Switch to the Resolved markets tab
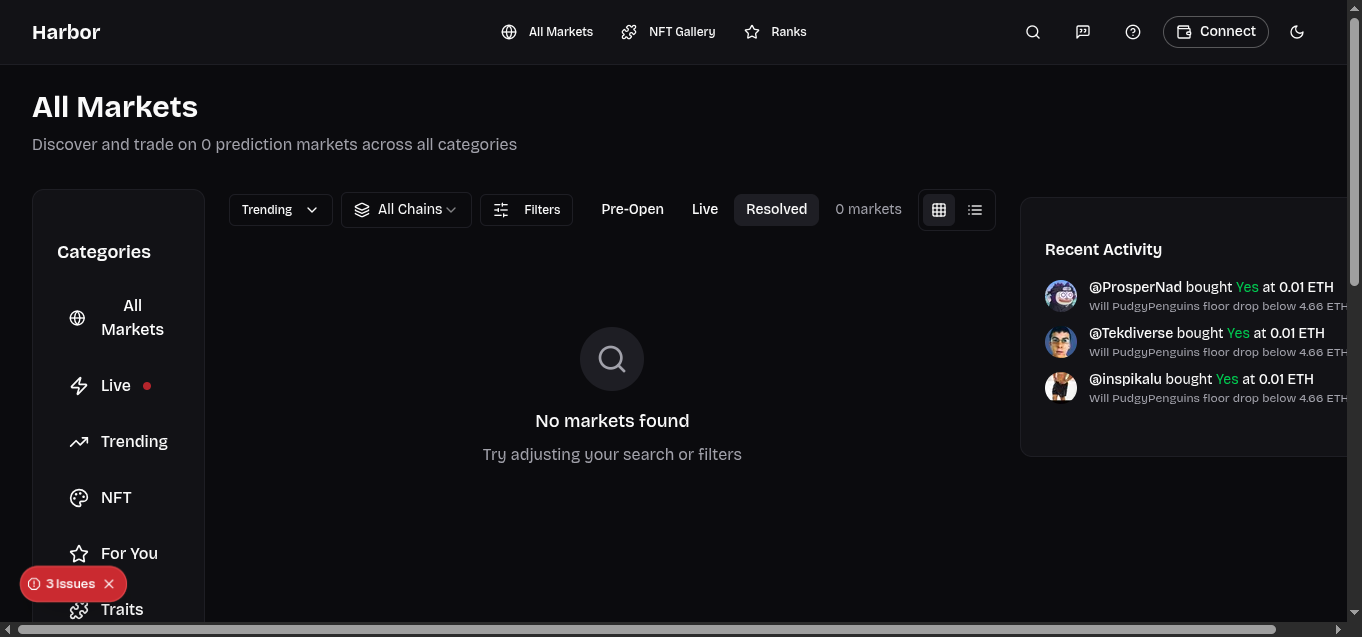The image size is (1362, 637). tap(776, 209)
